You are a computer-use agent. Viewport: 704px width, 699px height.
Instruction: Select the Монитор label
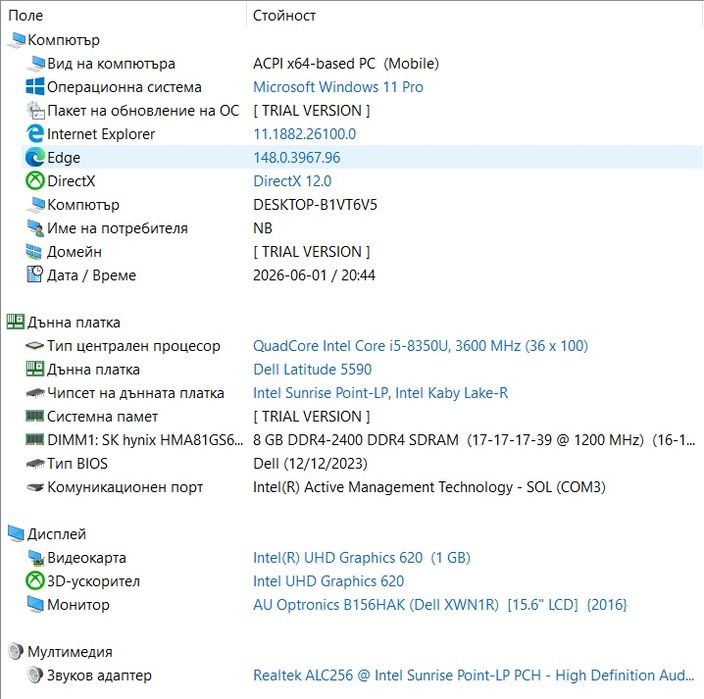[78, 605]
